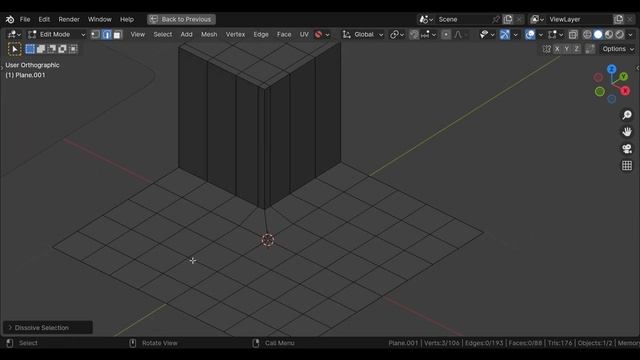The height and width of the screenshot is (360, 640).
Task: Toggle proportional editing
Action: point(446,35)
